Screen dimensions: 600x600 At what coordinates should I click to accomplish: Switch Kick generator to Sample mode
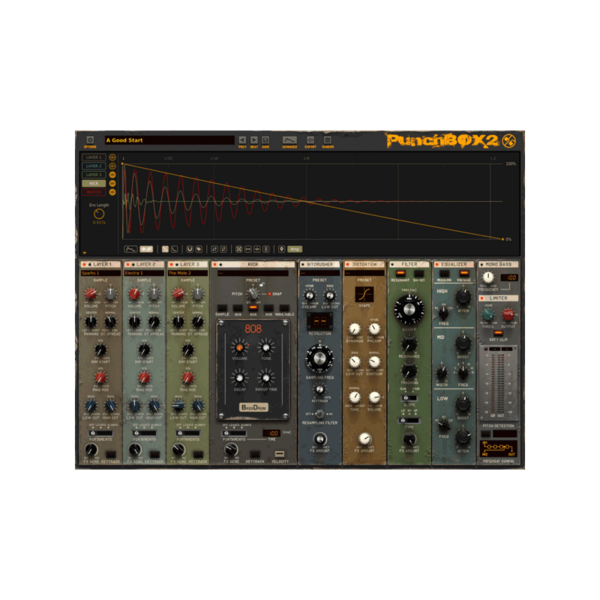(222, 308)
